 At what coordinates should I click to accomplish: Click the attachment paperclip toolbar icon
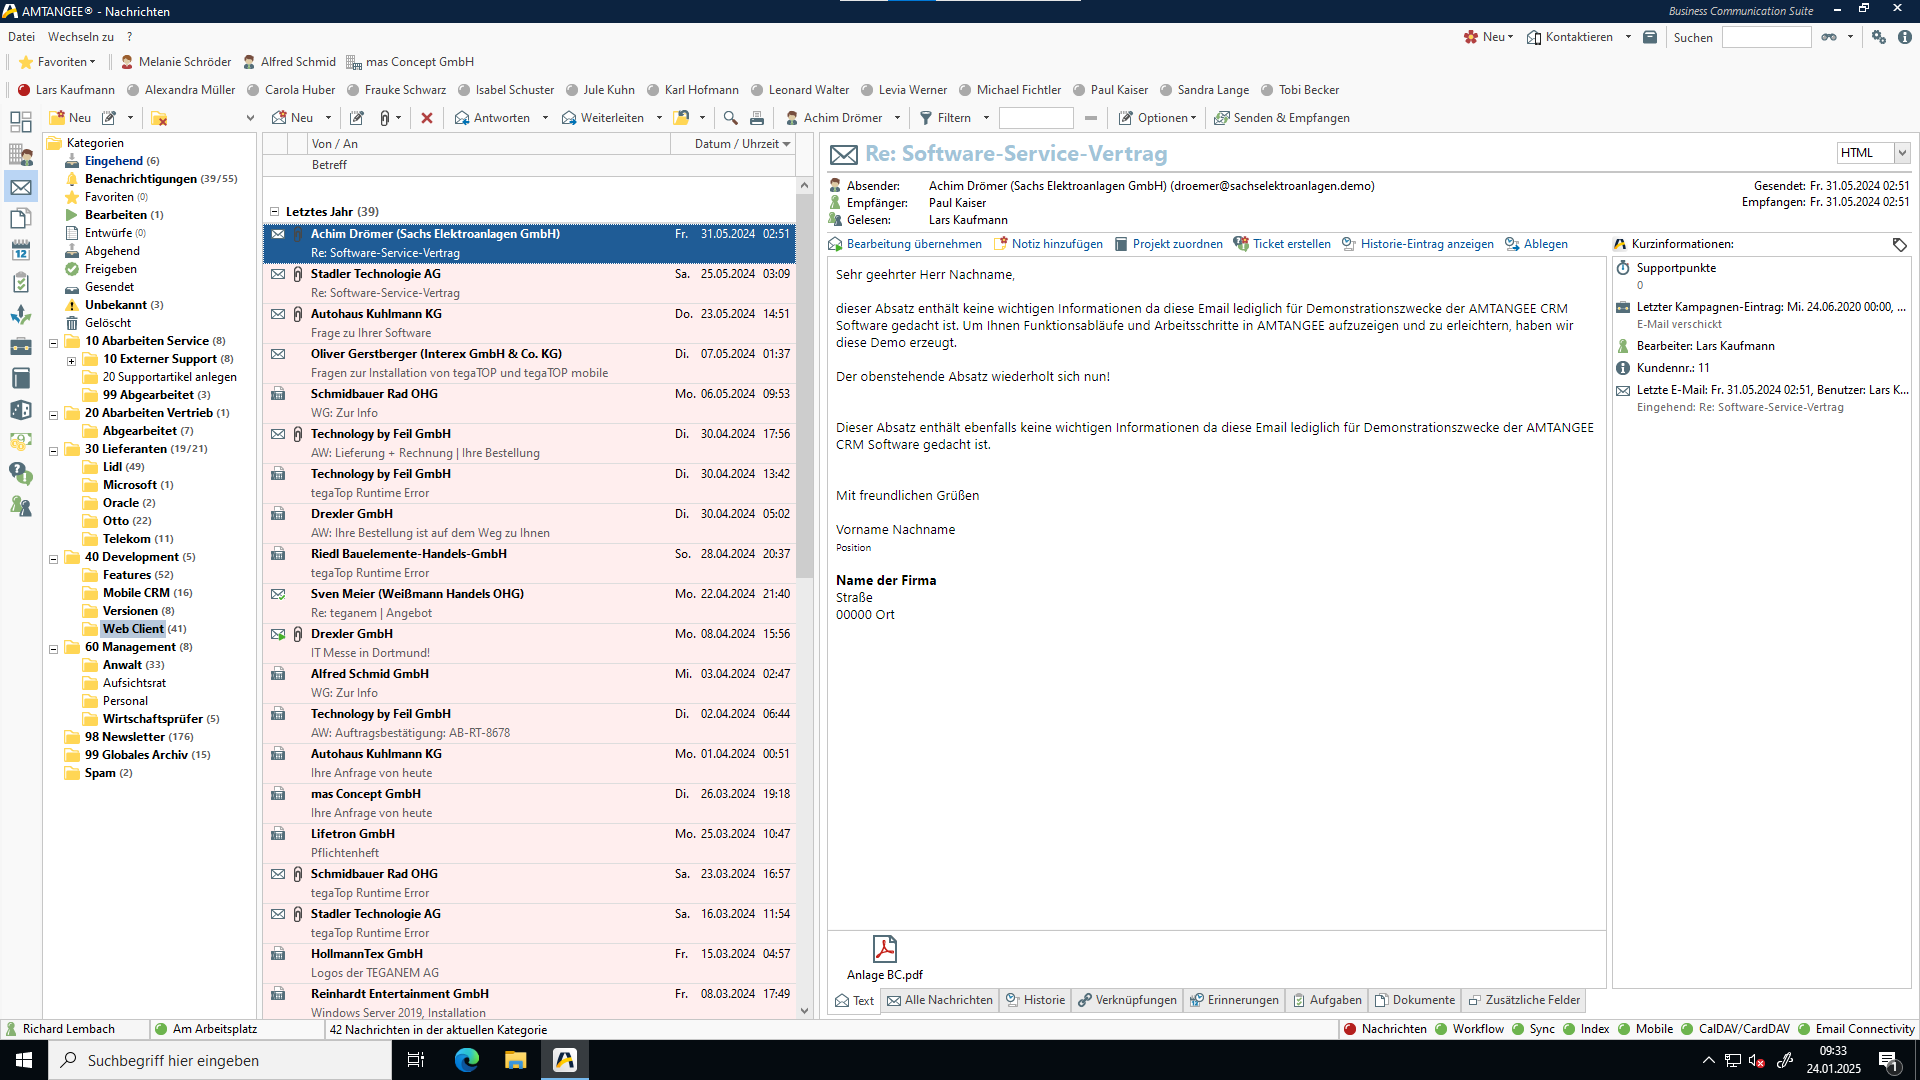(x=385, y=118)
